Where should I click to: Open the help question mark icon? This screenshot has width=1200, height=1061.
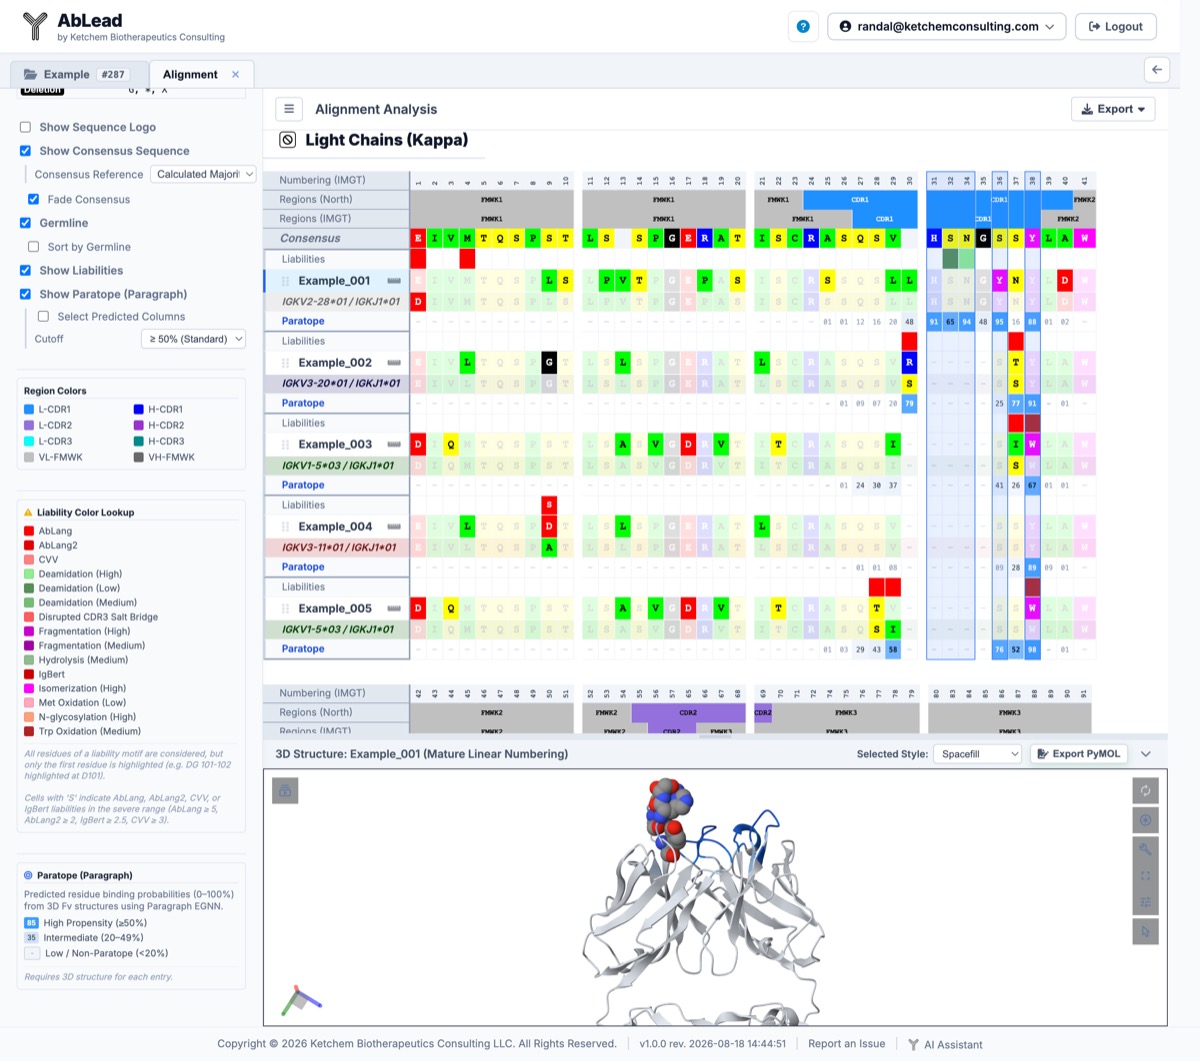click(x=803, y=27)
